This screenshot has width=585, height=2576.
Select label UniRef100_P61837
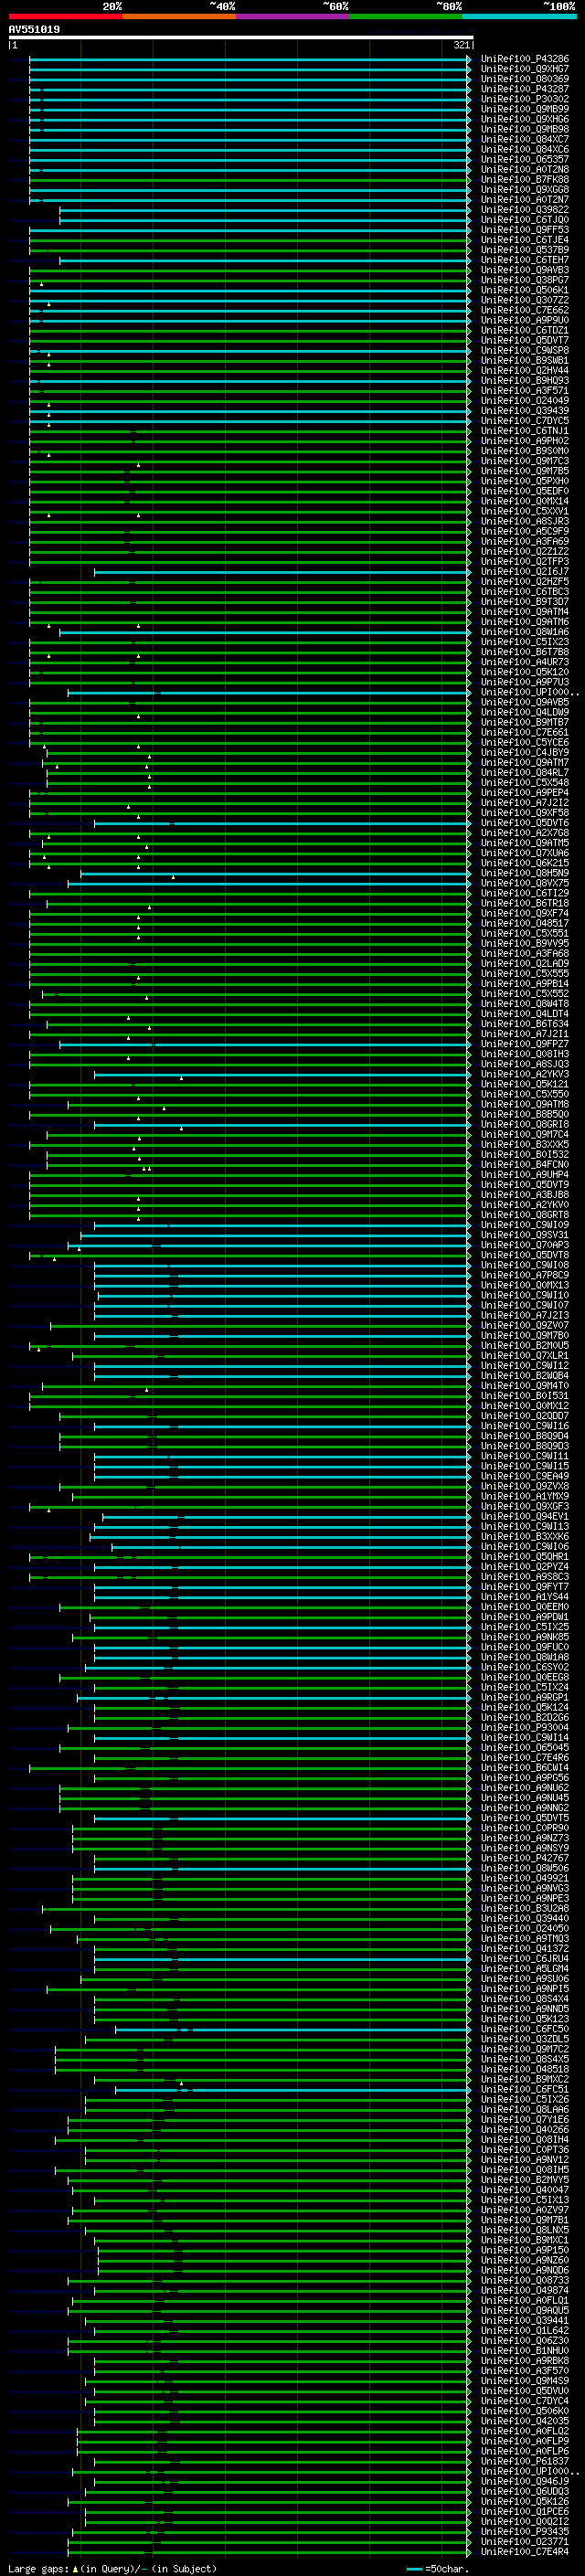click(525, 2461)
